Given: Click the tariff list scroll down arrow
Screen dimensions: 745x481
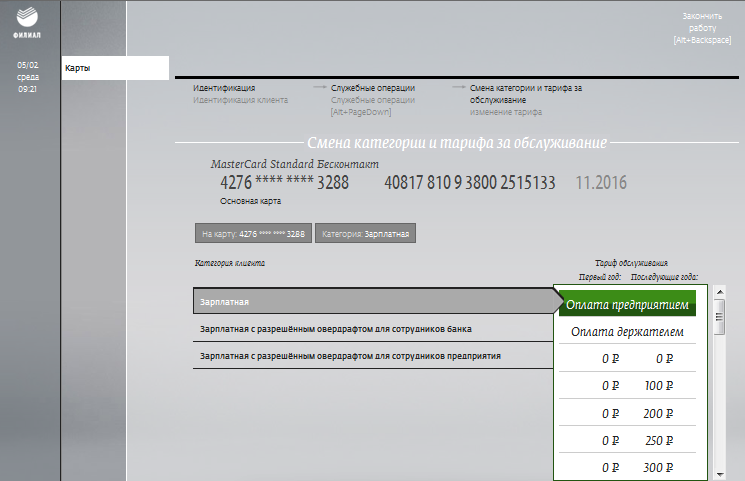Looking at the screenshot, I should click(720, 474).
